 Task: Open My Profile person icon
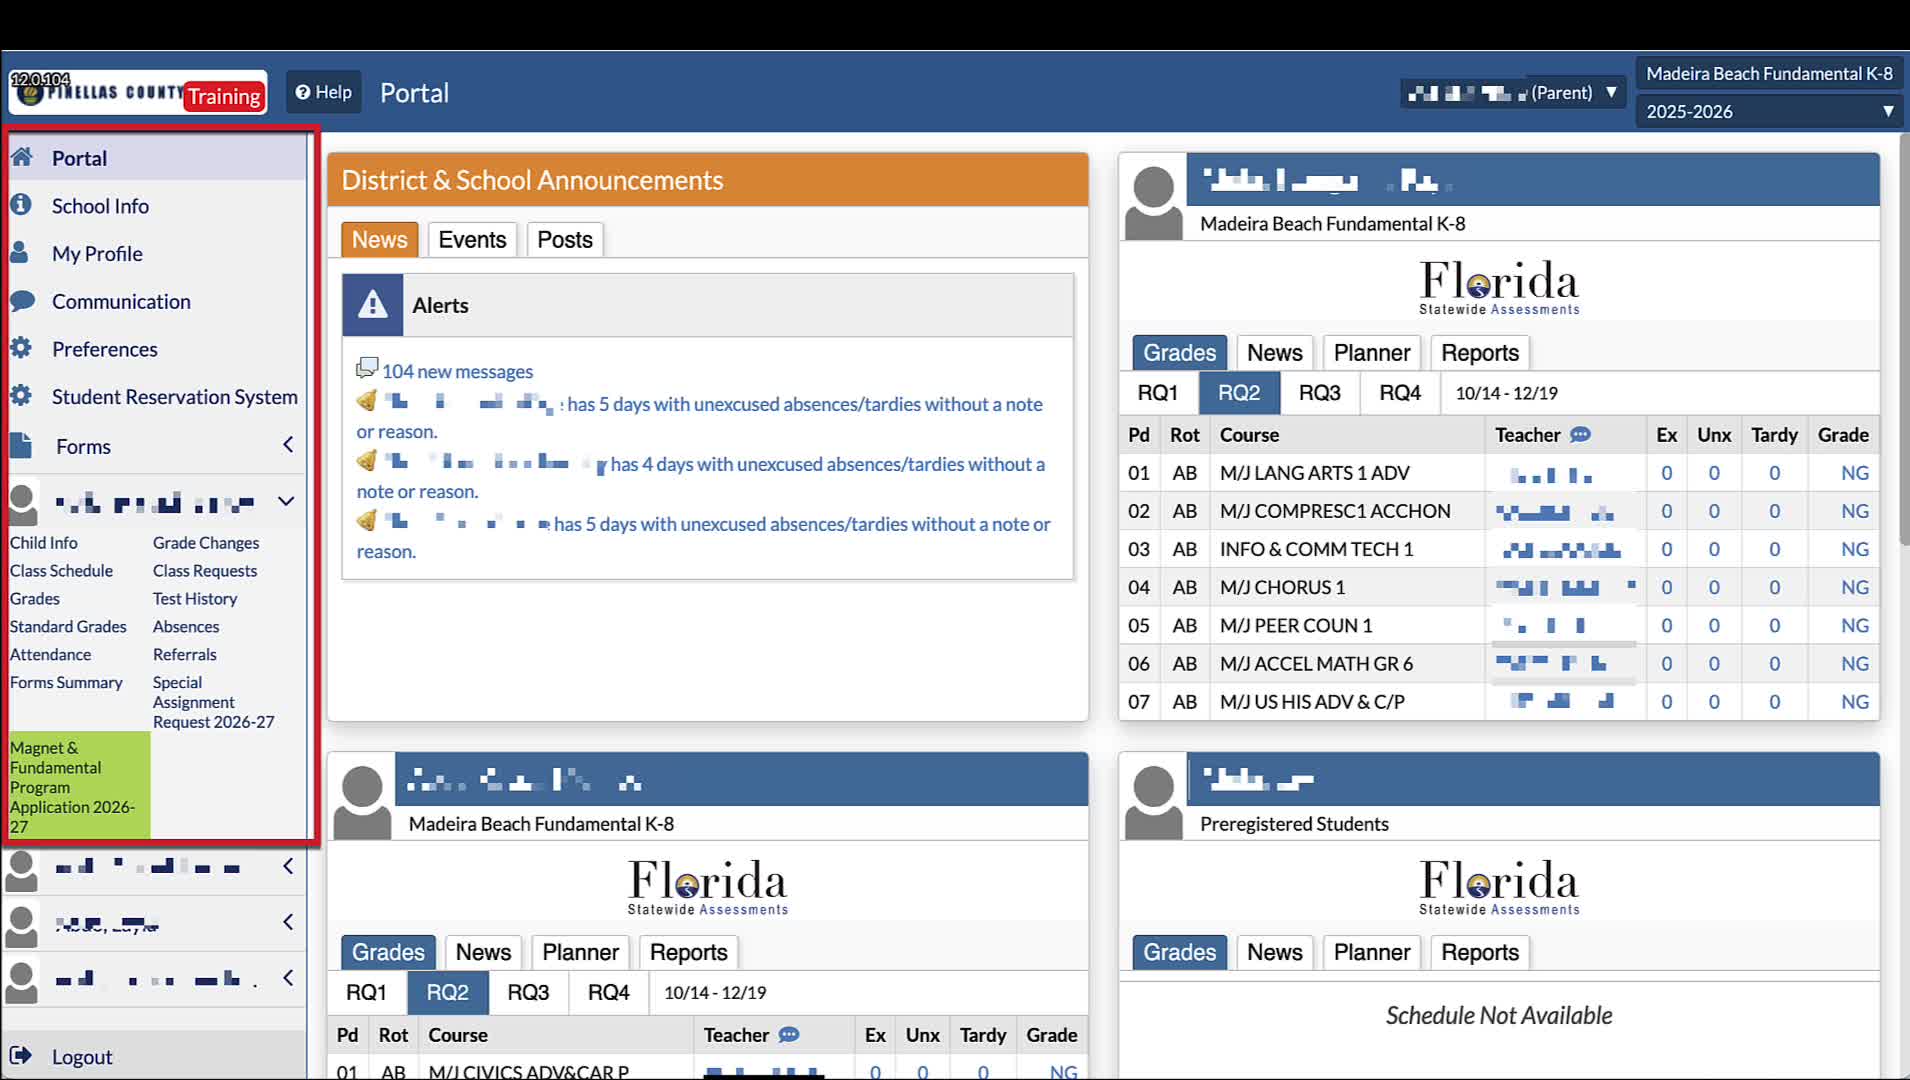19,253
